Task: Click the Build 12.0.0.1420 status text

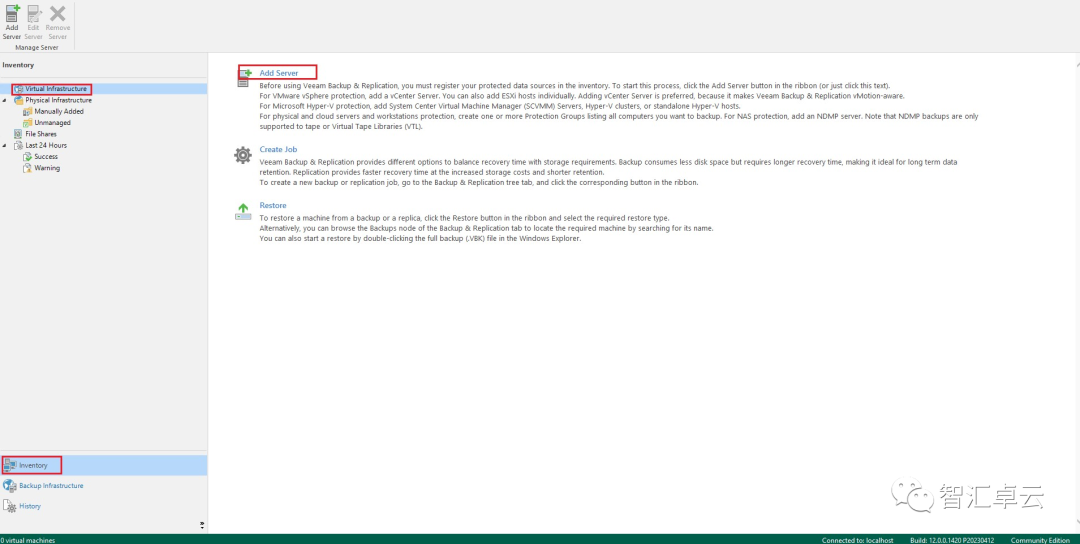Action: 952,540
